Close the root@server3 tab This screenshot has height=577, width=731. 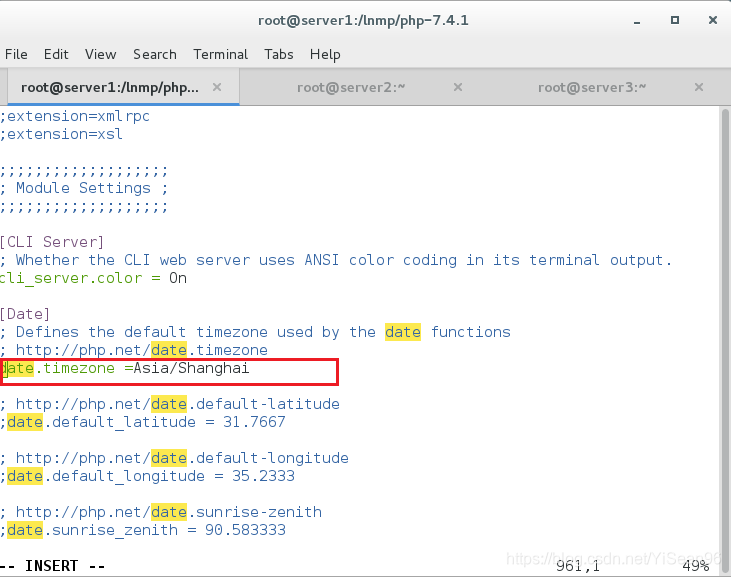pyautogui.click(x=699, y=87)
